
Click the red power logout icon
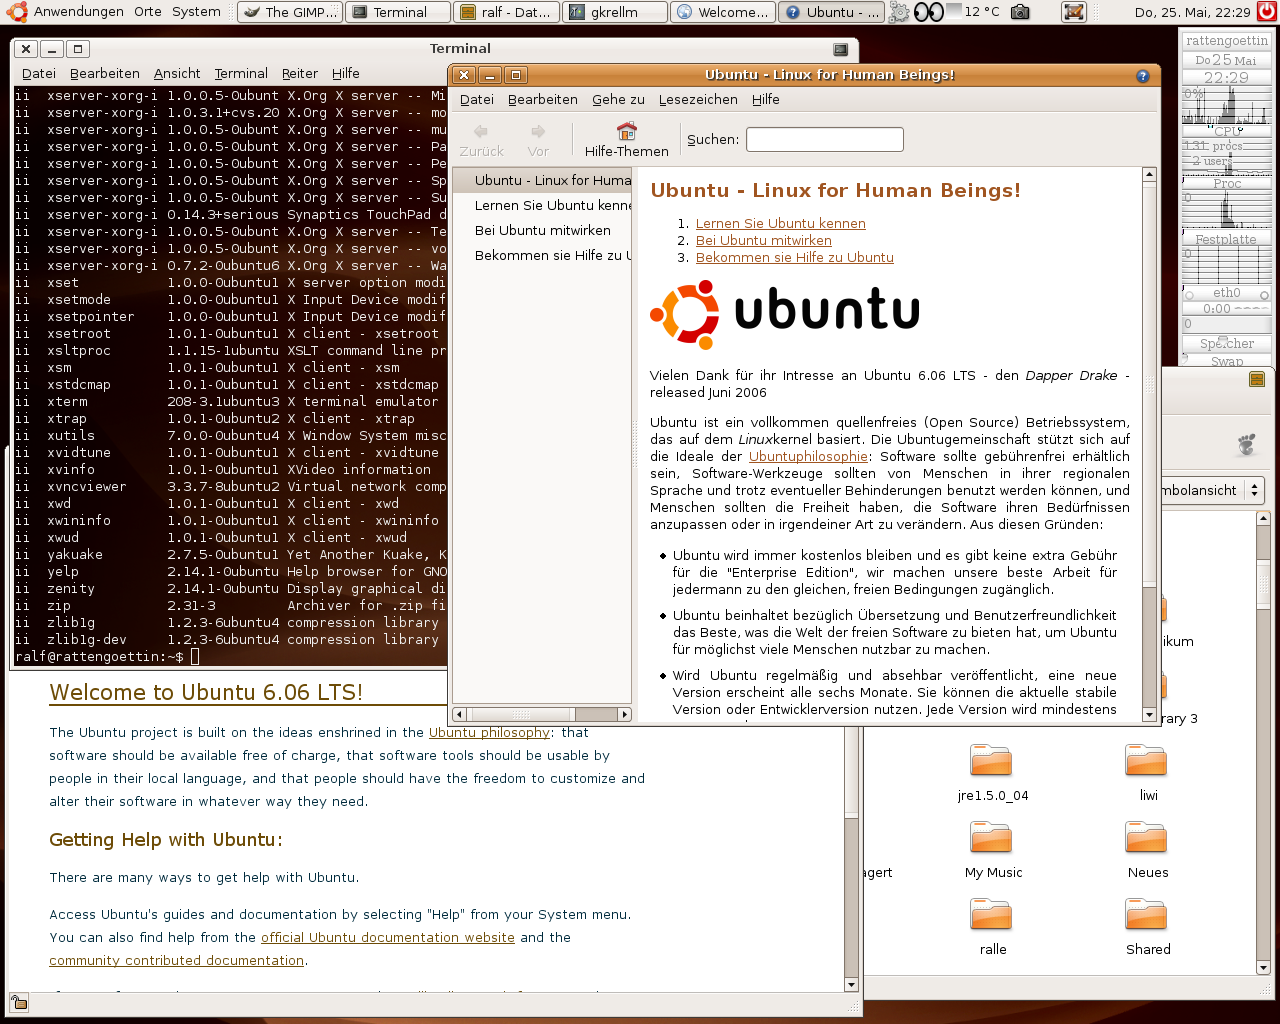1267,12
